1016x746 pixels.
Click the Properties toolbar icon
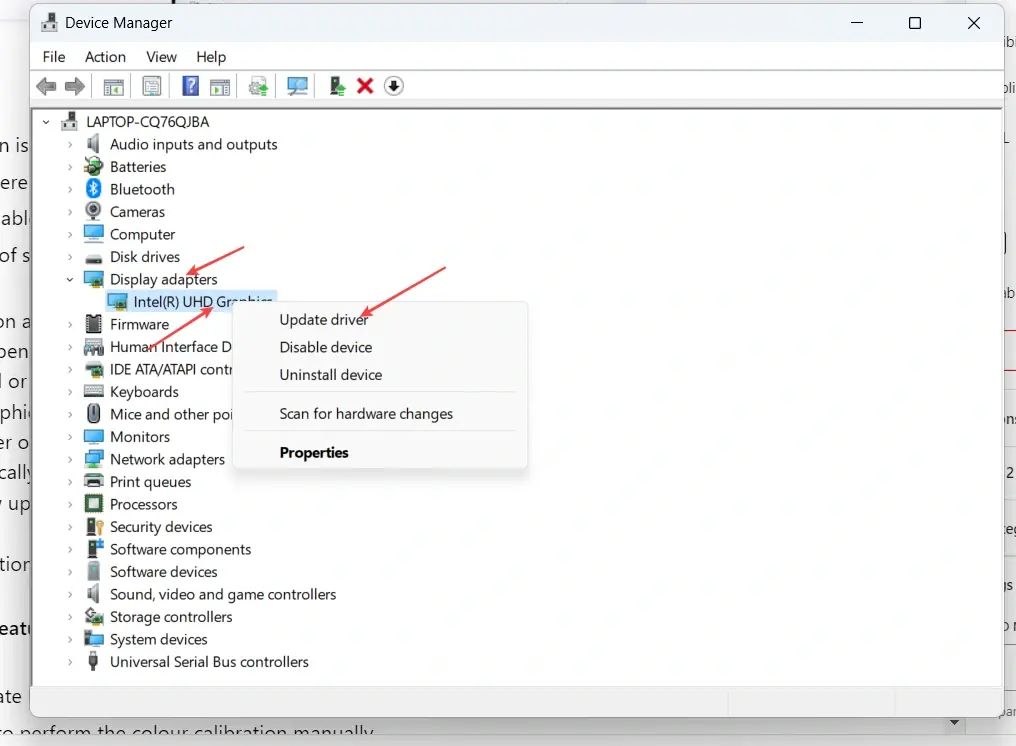[x=152, y=86]
